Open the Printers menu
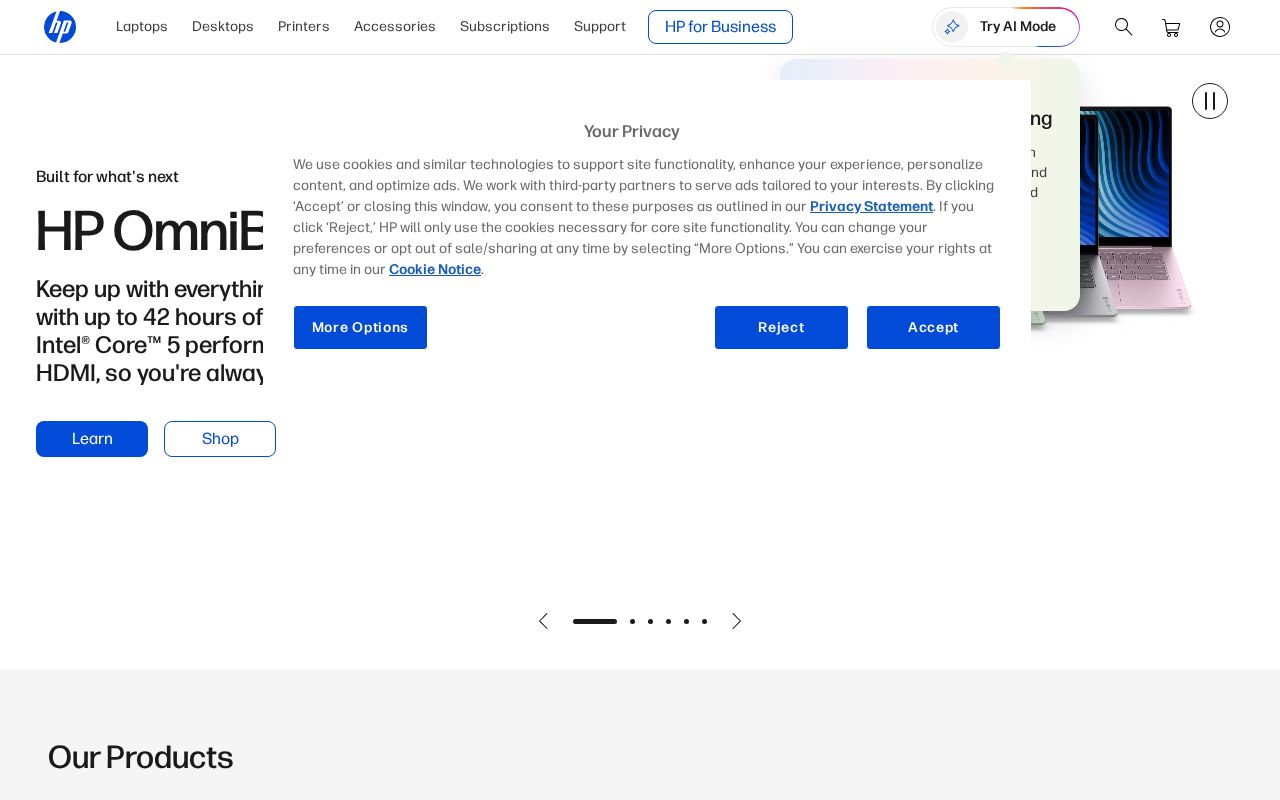The image size is (1280, 800). 304,27
